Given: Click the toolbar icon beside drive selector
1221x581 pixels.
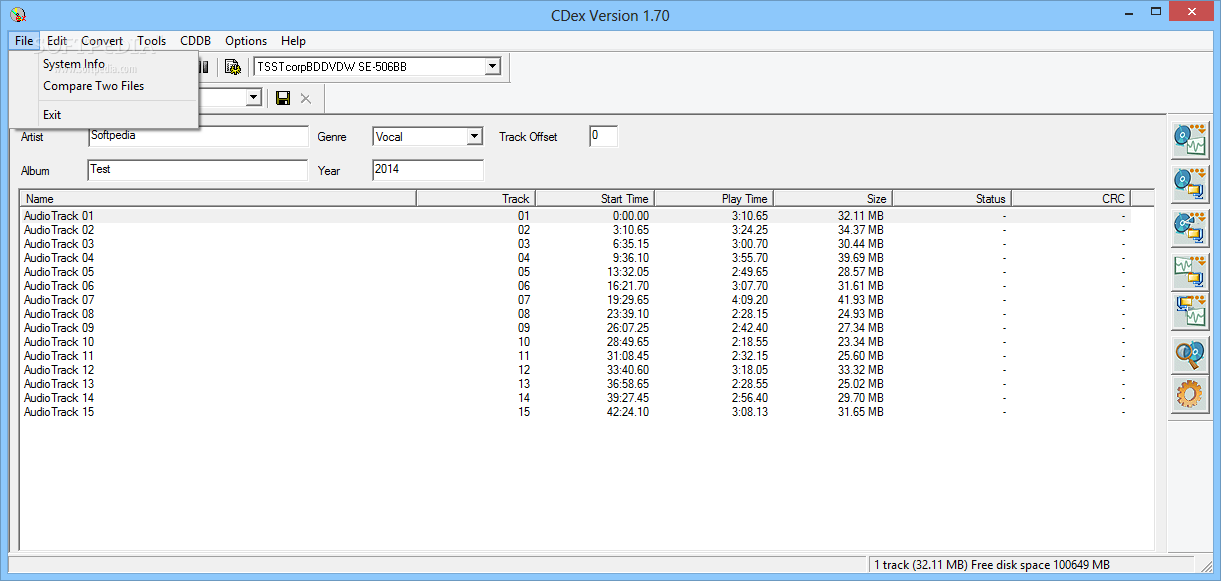Looking at the screenshot, I should click(233, 67).
